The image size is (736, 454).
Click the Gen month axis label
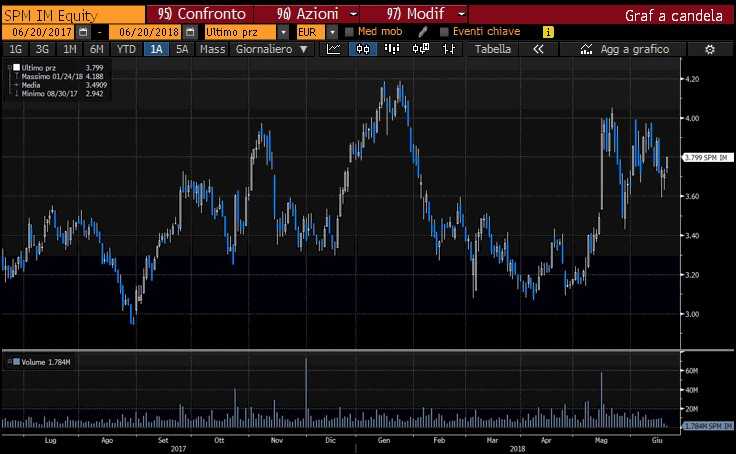click(384, 440)
